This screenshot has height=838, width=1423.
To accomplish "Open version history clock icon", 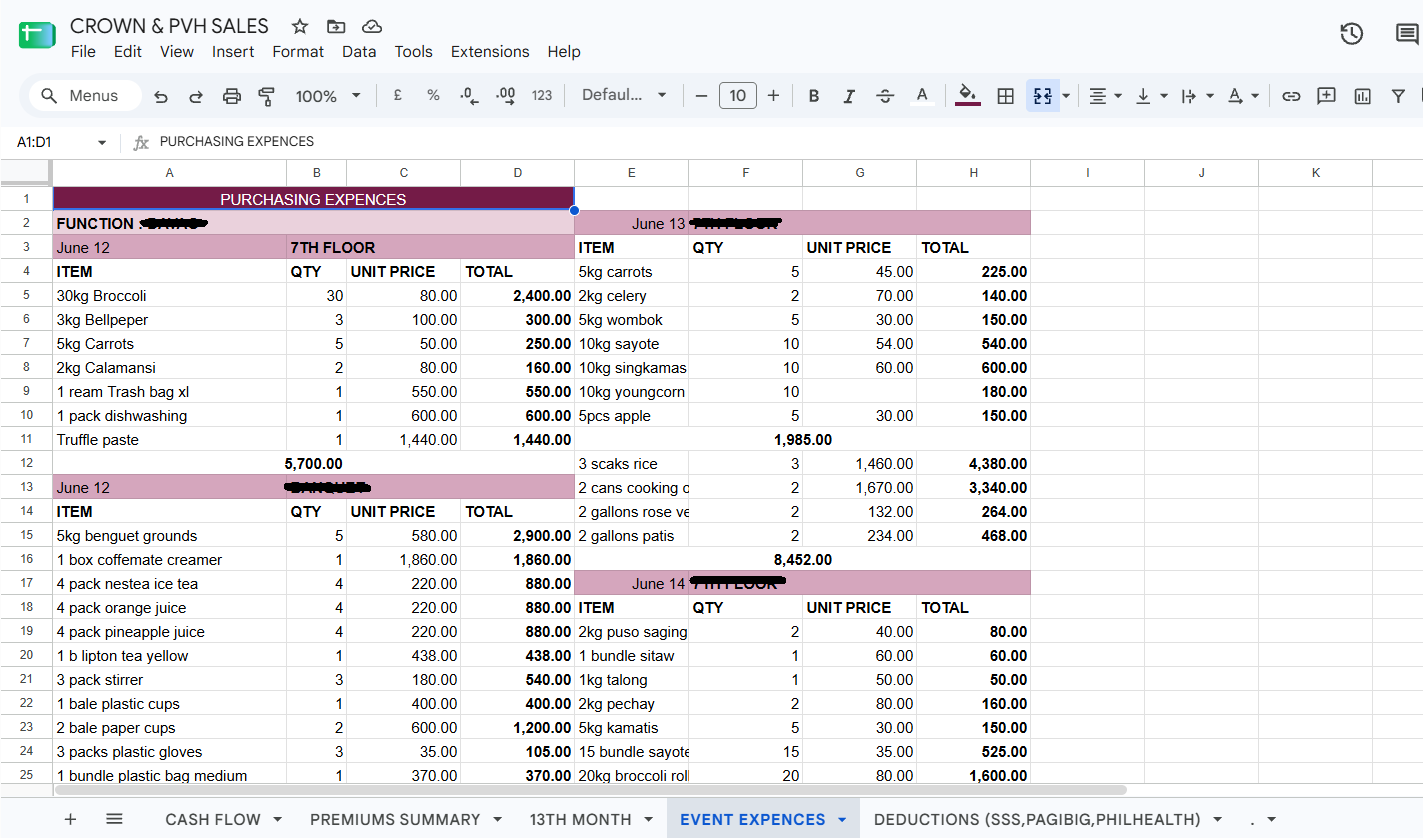I will [1351, 34].
